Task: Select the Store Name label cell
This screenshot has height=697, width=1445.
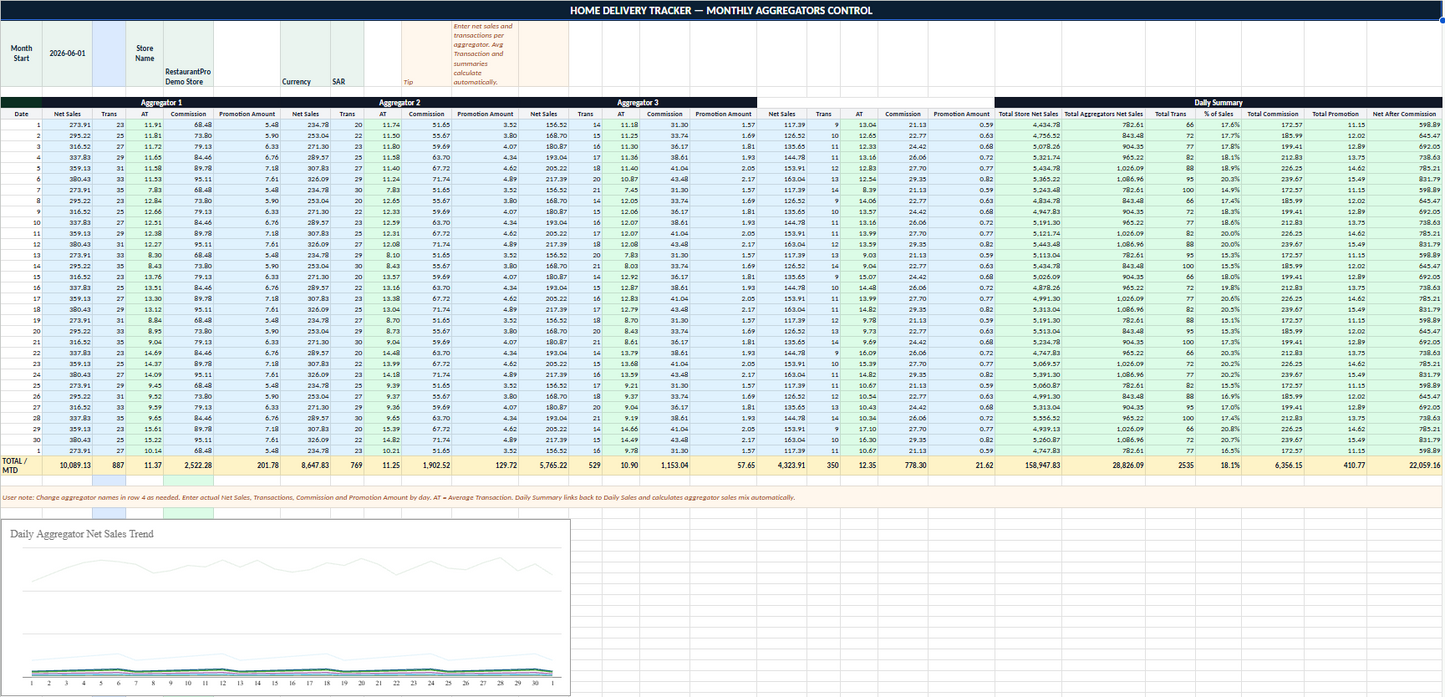Action: (145, 54)
